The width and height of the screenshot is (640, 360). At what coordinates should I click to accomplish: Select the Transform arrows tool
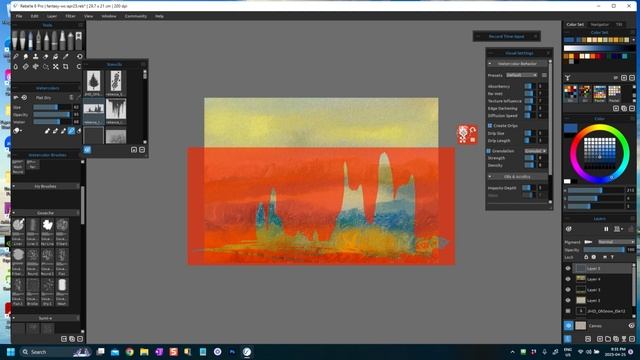pyautogui.click(x=56, y=67)
